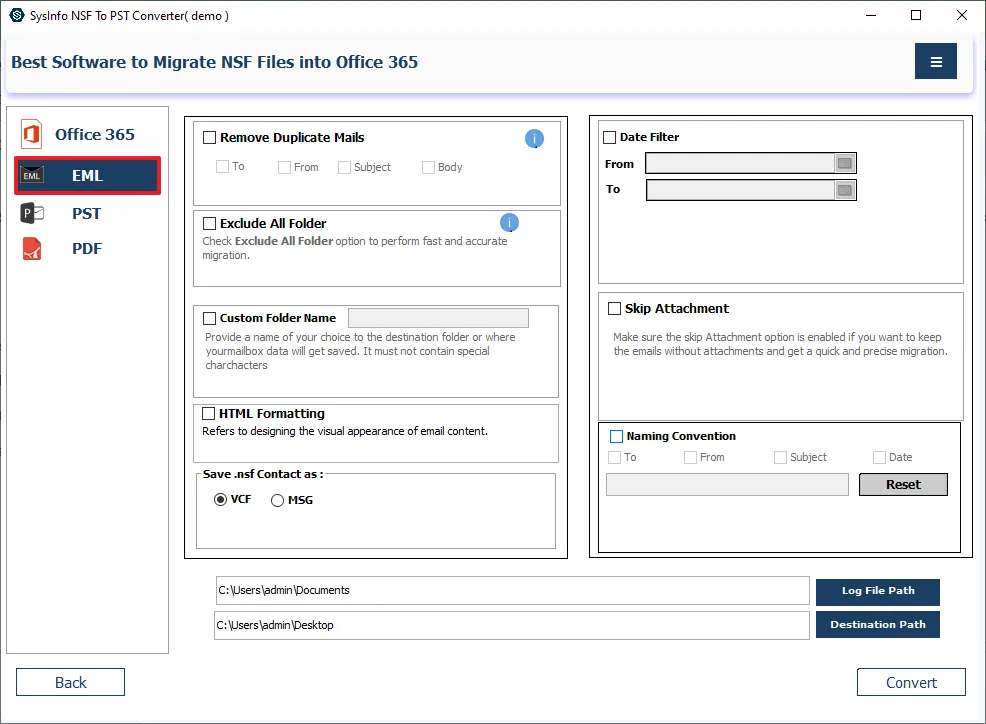Viewport: 986px width, 724px height.
Task: Open the From date picker calendar
Action: tap(844, 163)
